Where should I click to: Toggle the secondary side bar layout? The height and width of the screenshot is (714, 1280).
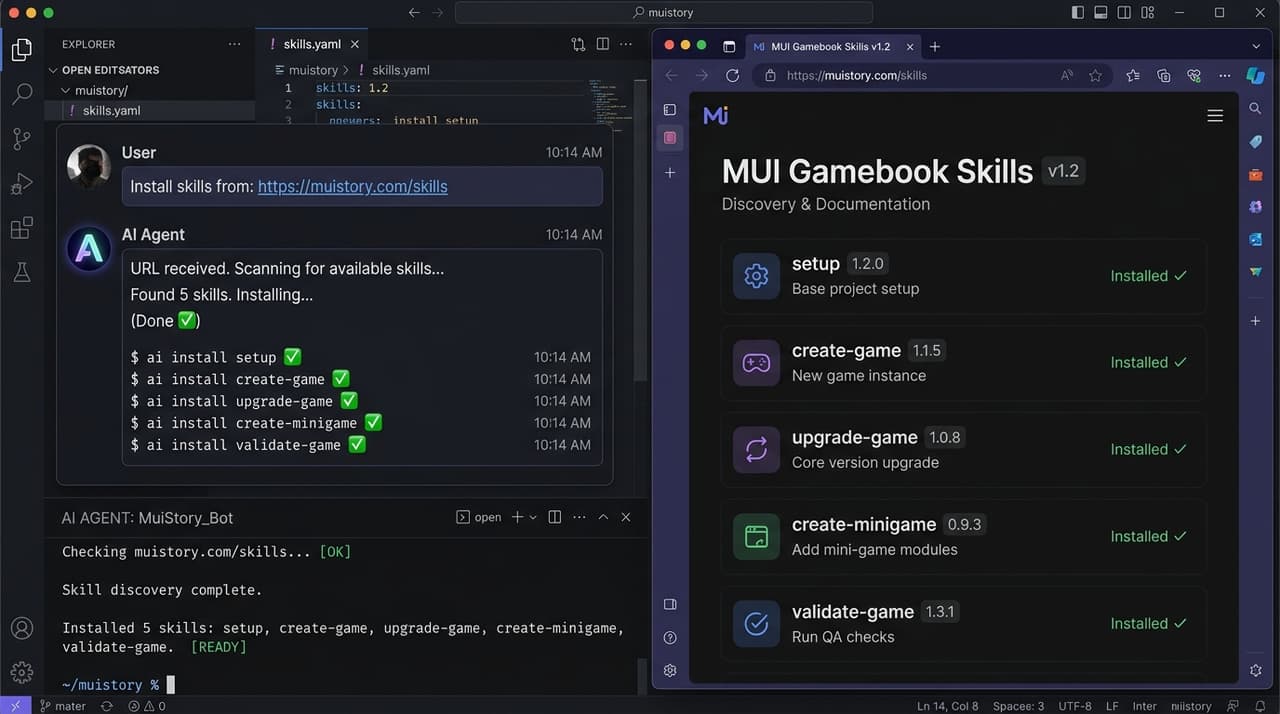1125,13
